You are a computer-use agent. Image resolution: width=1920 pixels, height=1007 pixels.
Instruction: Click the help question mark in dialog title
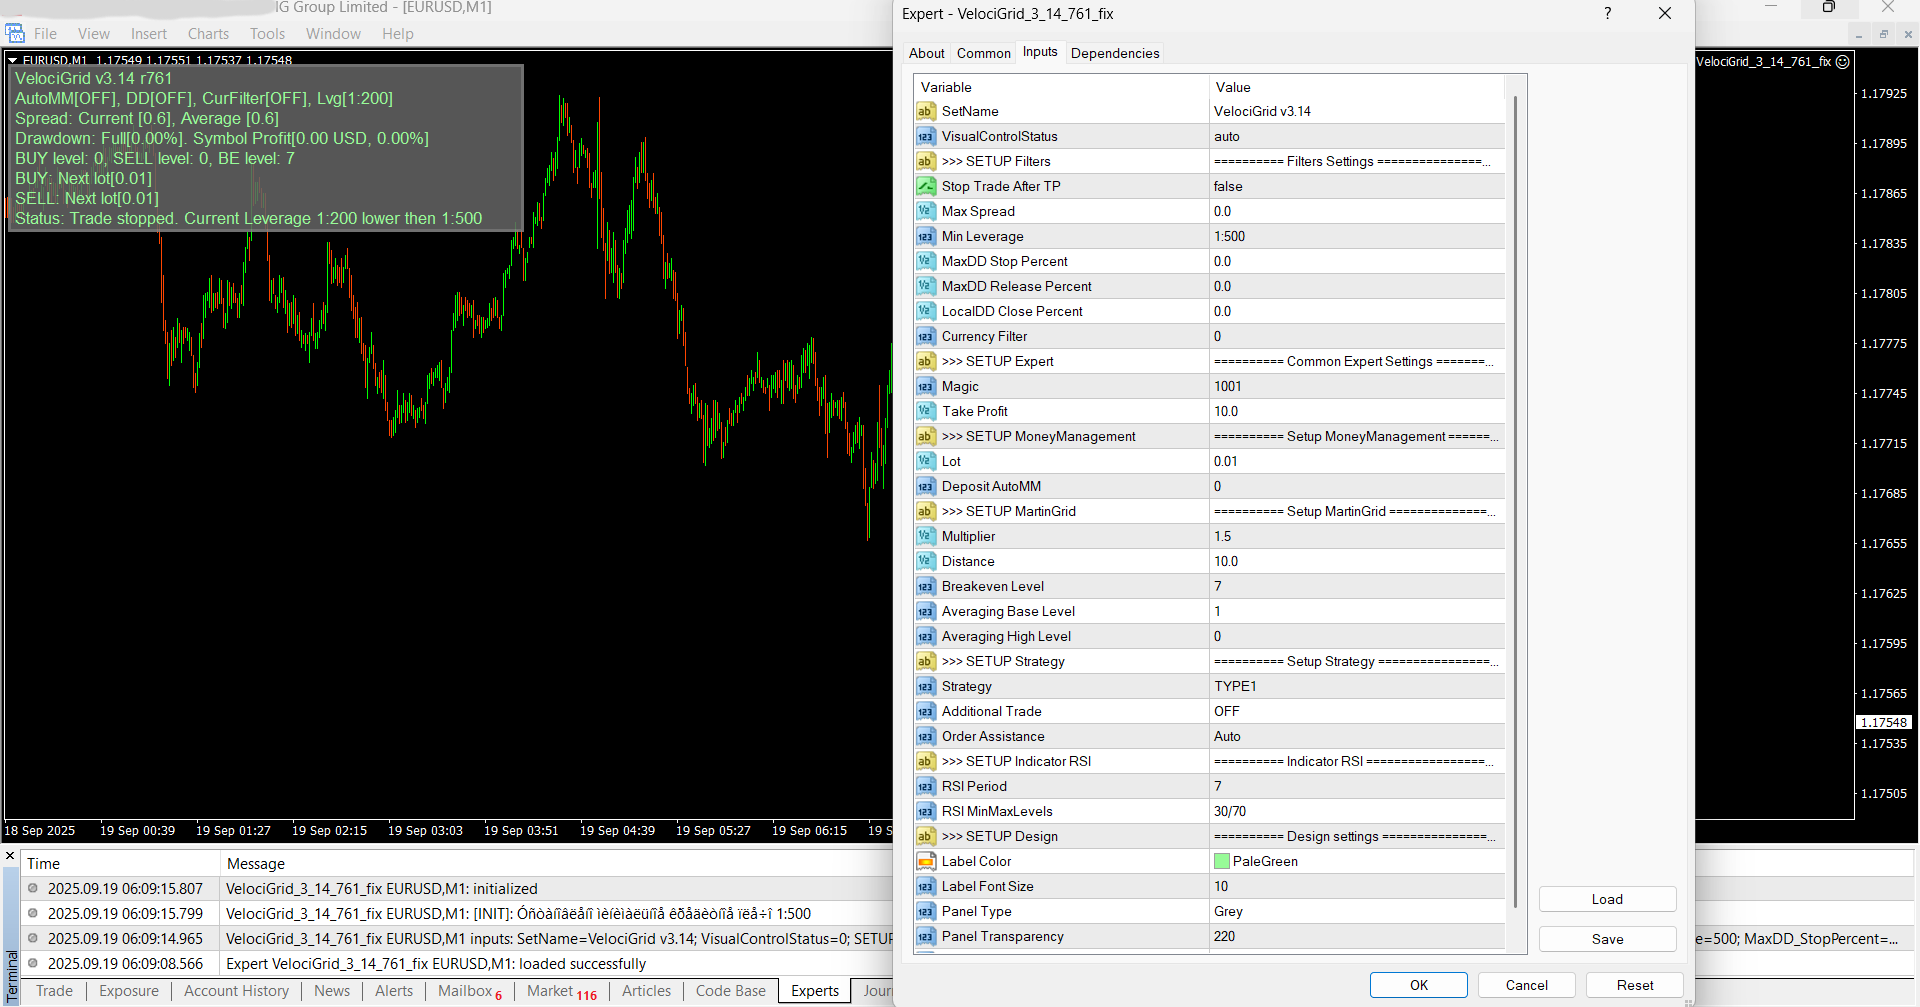pyautogui.click(x=1607, y=14)
